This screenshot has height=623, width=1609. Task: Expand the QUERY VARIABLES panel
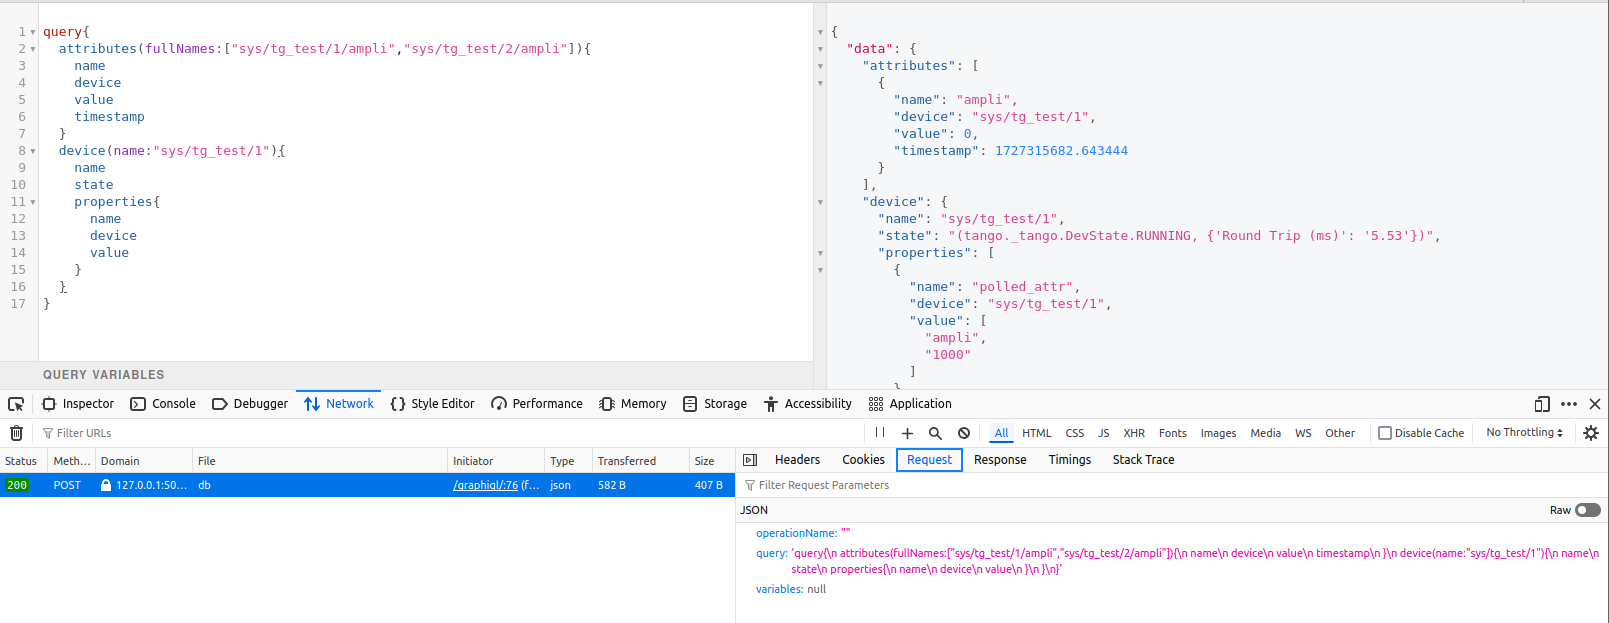(x=104, y=375)
